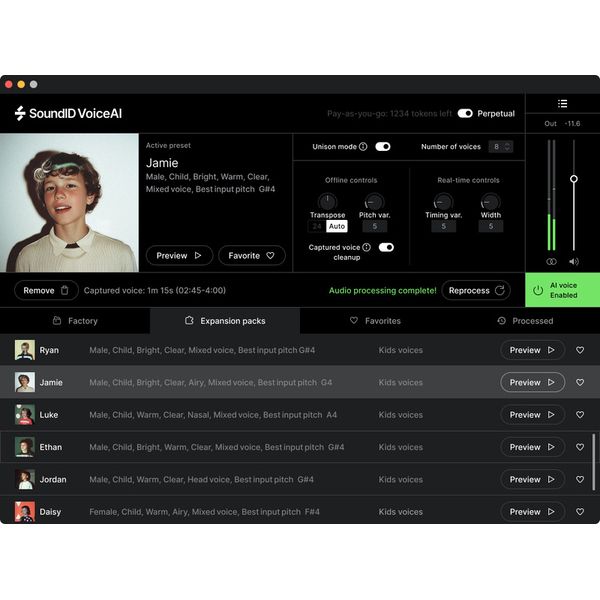600x600 pixels.
Task: Click the SoundID VoiceAI logo
Action: (x=68, y=113)
